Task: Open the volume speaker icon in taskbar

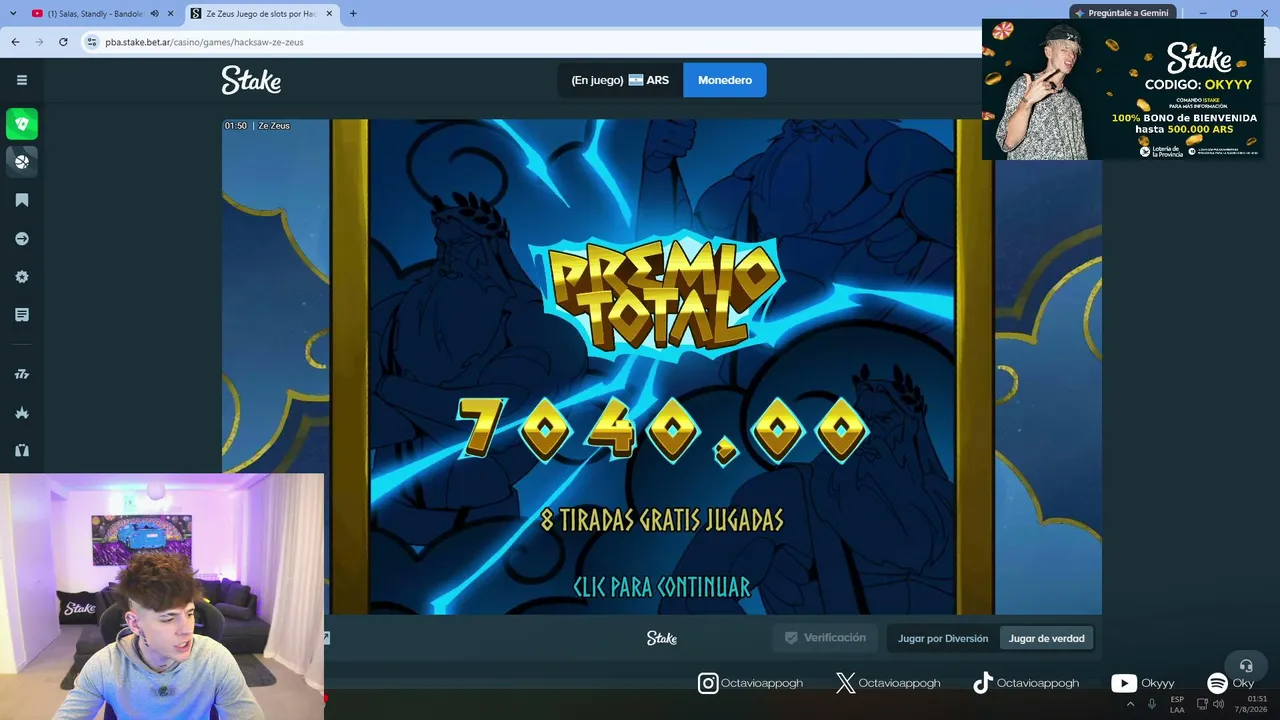Action: tap(1218, 704)
